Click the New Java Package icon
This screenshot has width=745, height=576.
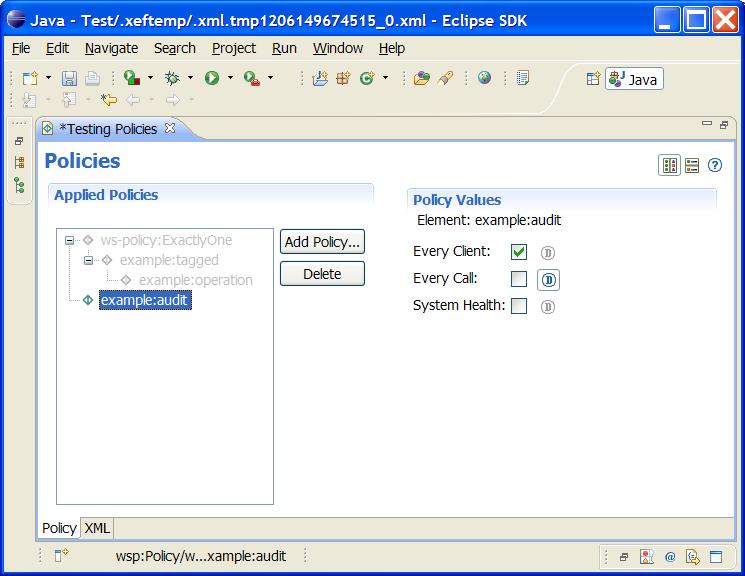tap(344, 78)
